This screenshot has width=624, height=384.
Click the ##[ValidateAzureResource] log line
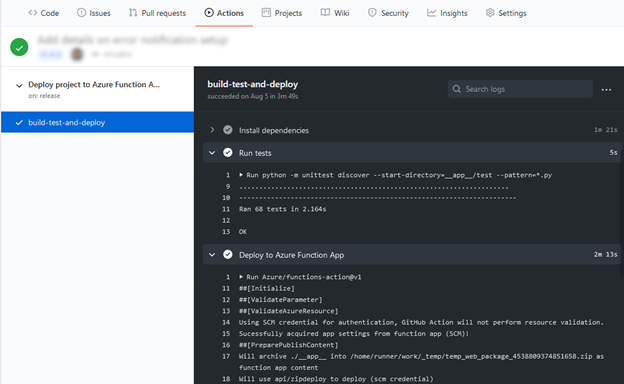[x=289, y=311]
